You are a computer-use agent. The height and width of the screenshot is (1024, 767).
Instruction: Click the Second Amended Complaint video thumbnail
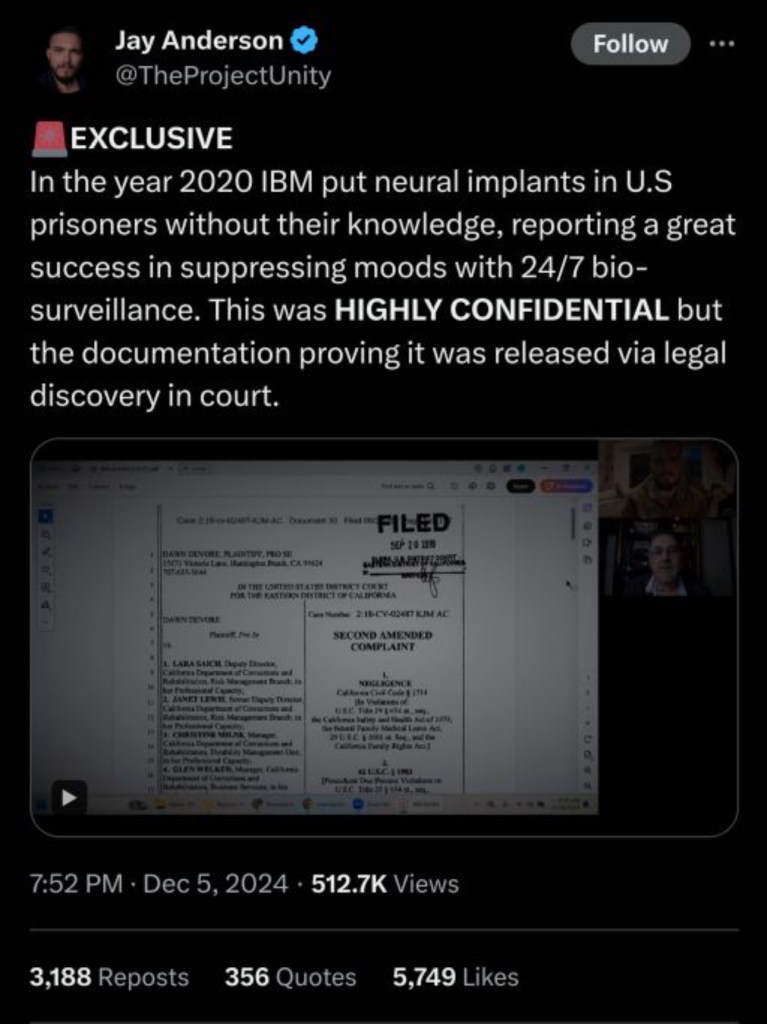tap(384, 637)
